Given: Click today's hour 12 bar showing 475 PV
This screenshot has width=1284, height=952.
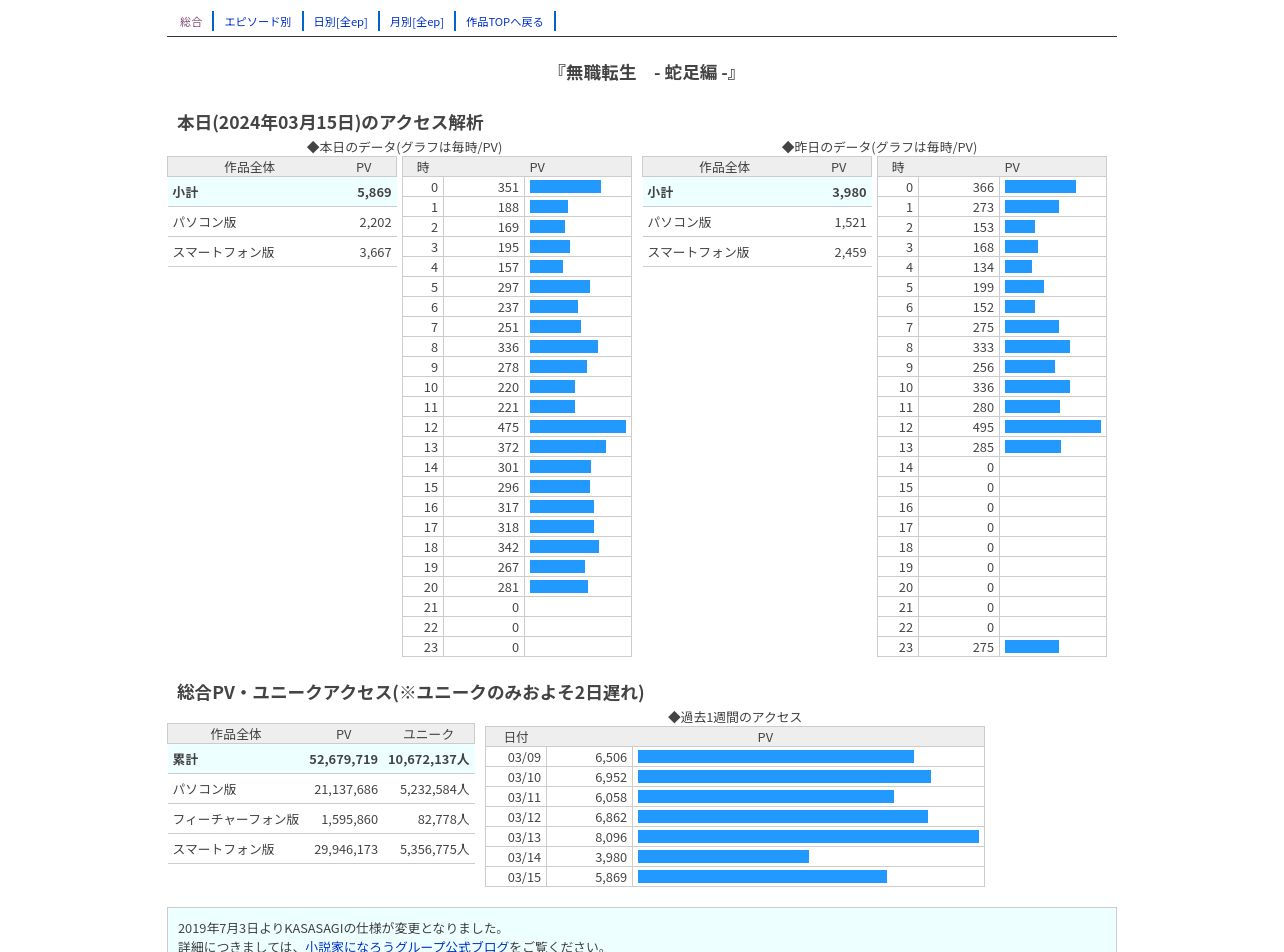Looking at the screenshot, I should 578,427.
